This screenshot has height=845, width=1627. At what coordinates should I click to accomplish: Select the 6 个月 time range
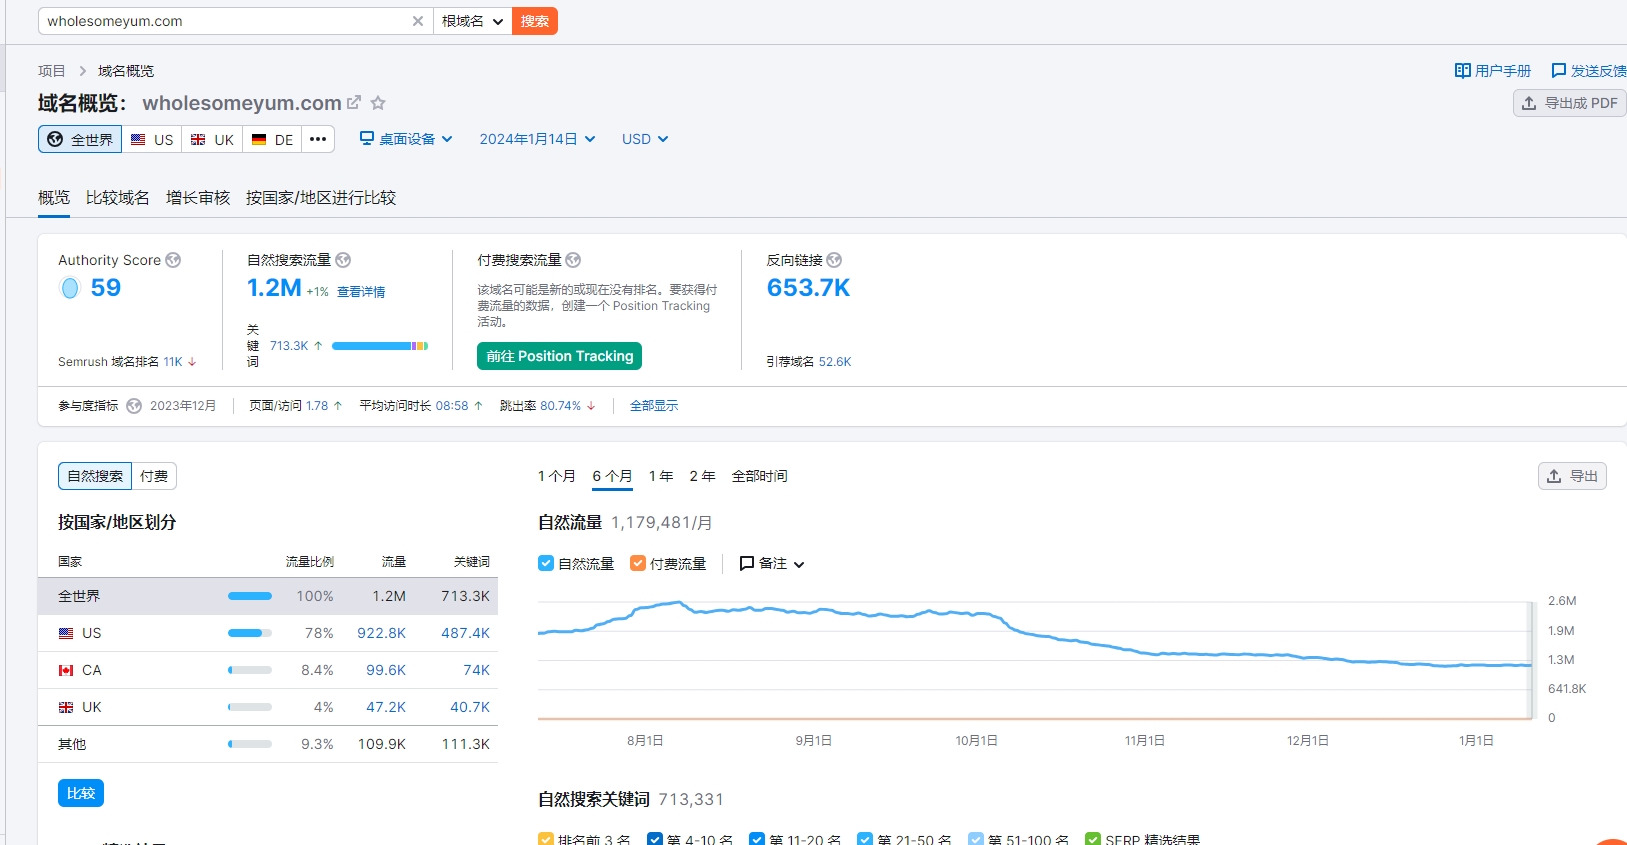[612, 476]
